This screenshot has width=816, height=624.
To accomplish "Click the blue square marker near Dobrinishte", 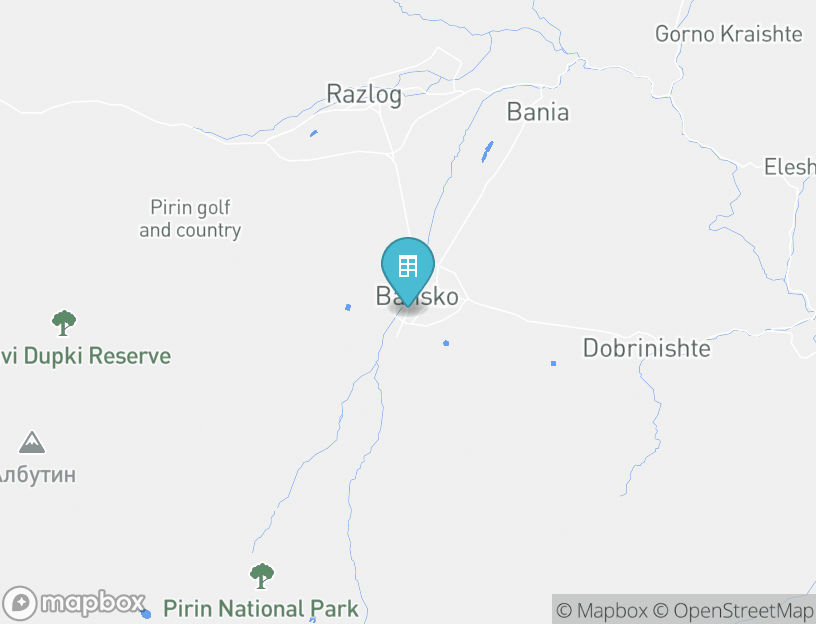I will pos(553,363).
